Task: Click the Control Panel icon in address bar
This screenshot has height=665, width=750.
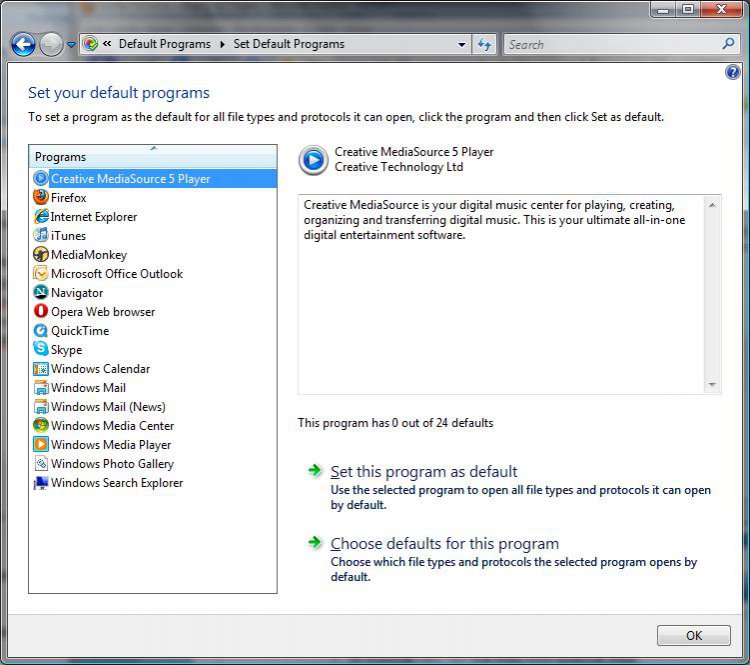Action: (90, 44)
